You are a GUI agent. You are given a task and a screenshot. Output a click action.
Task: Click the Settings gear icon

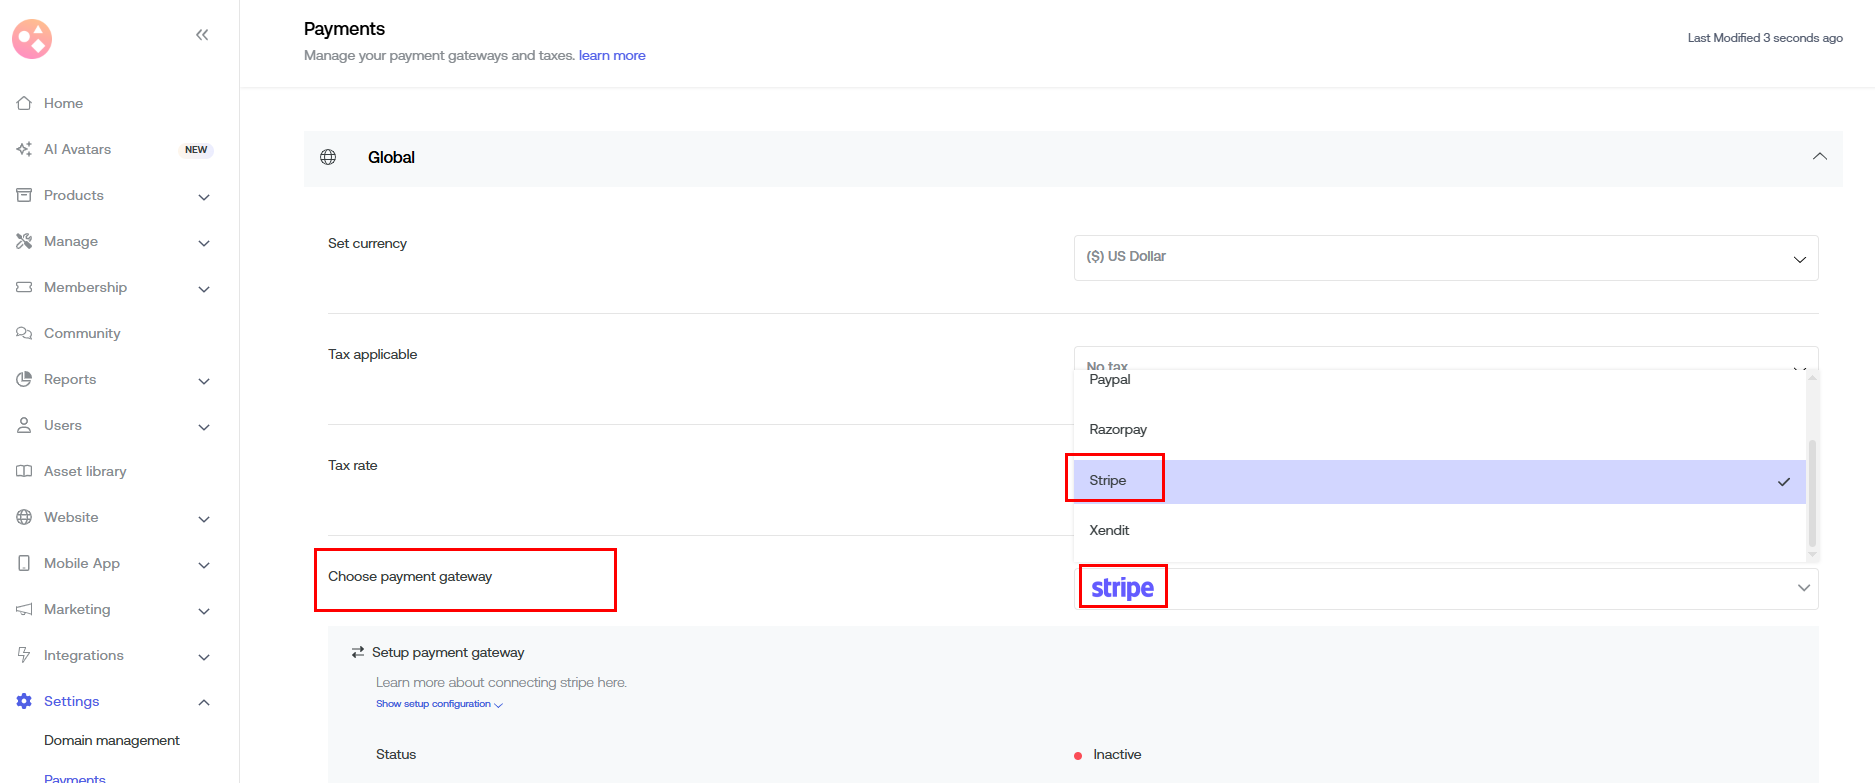(24, 701)
